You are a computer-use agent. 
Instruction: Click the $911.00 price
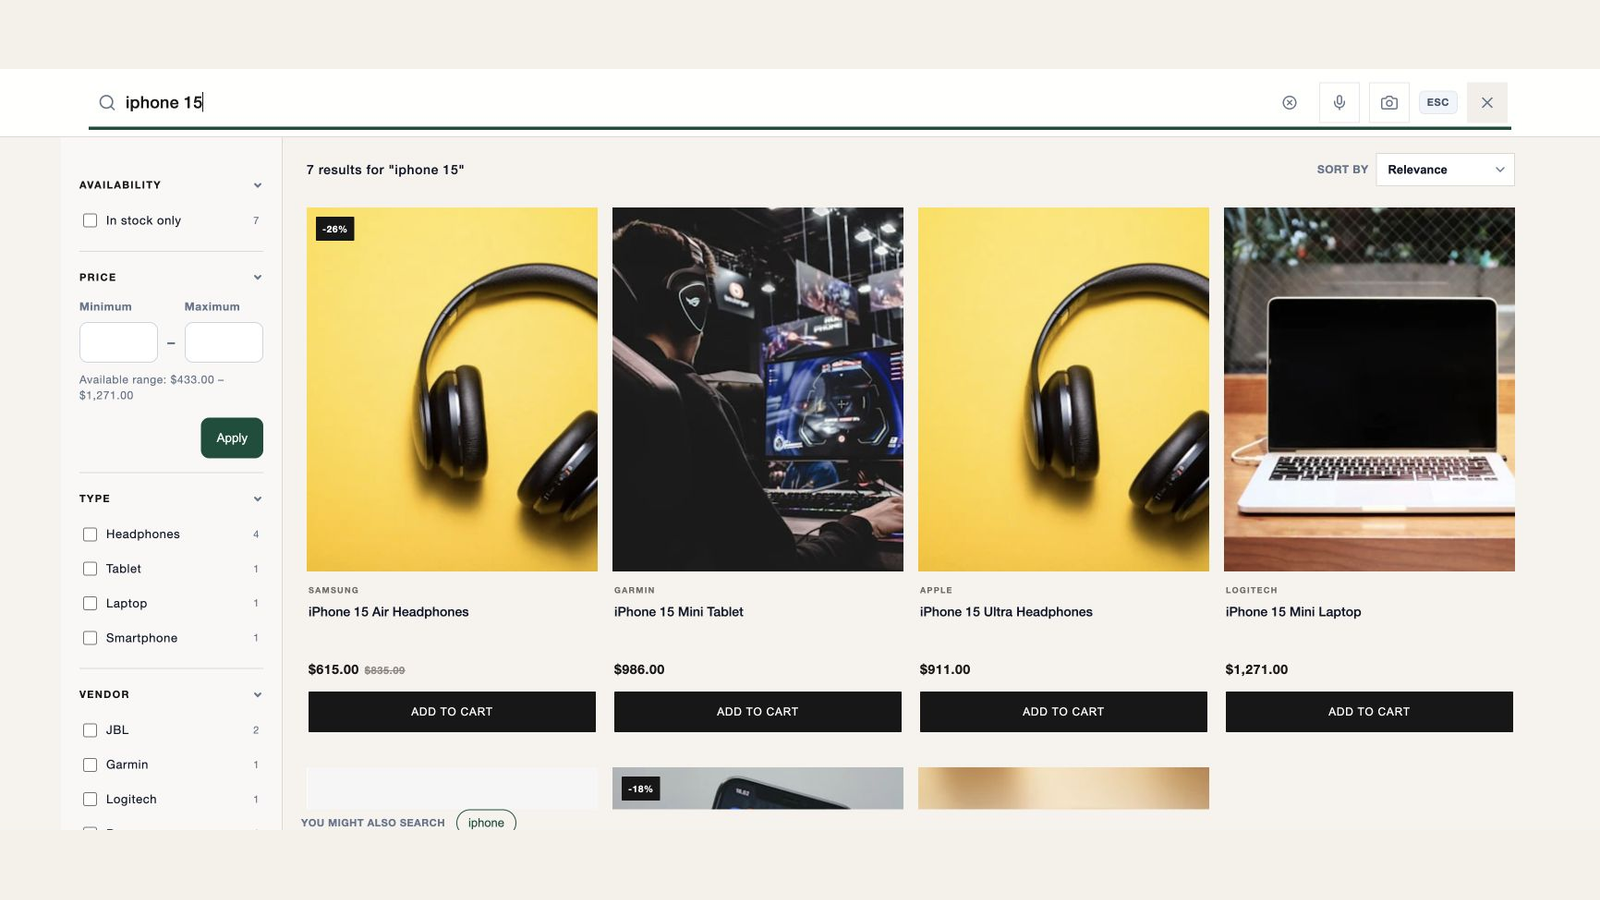[x=945, y=670]
